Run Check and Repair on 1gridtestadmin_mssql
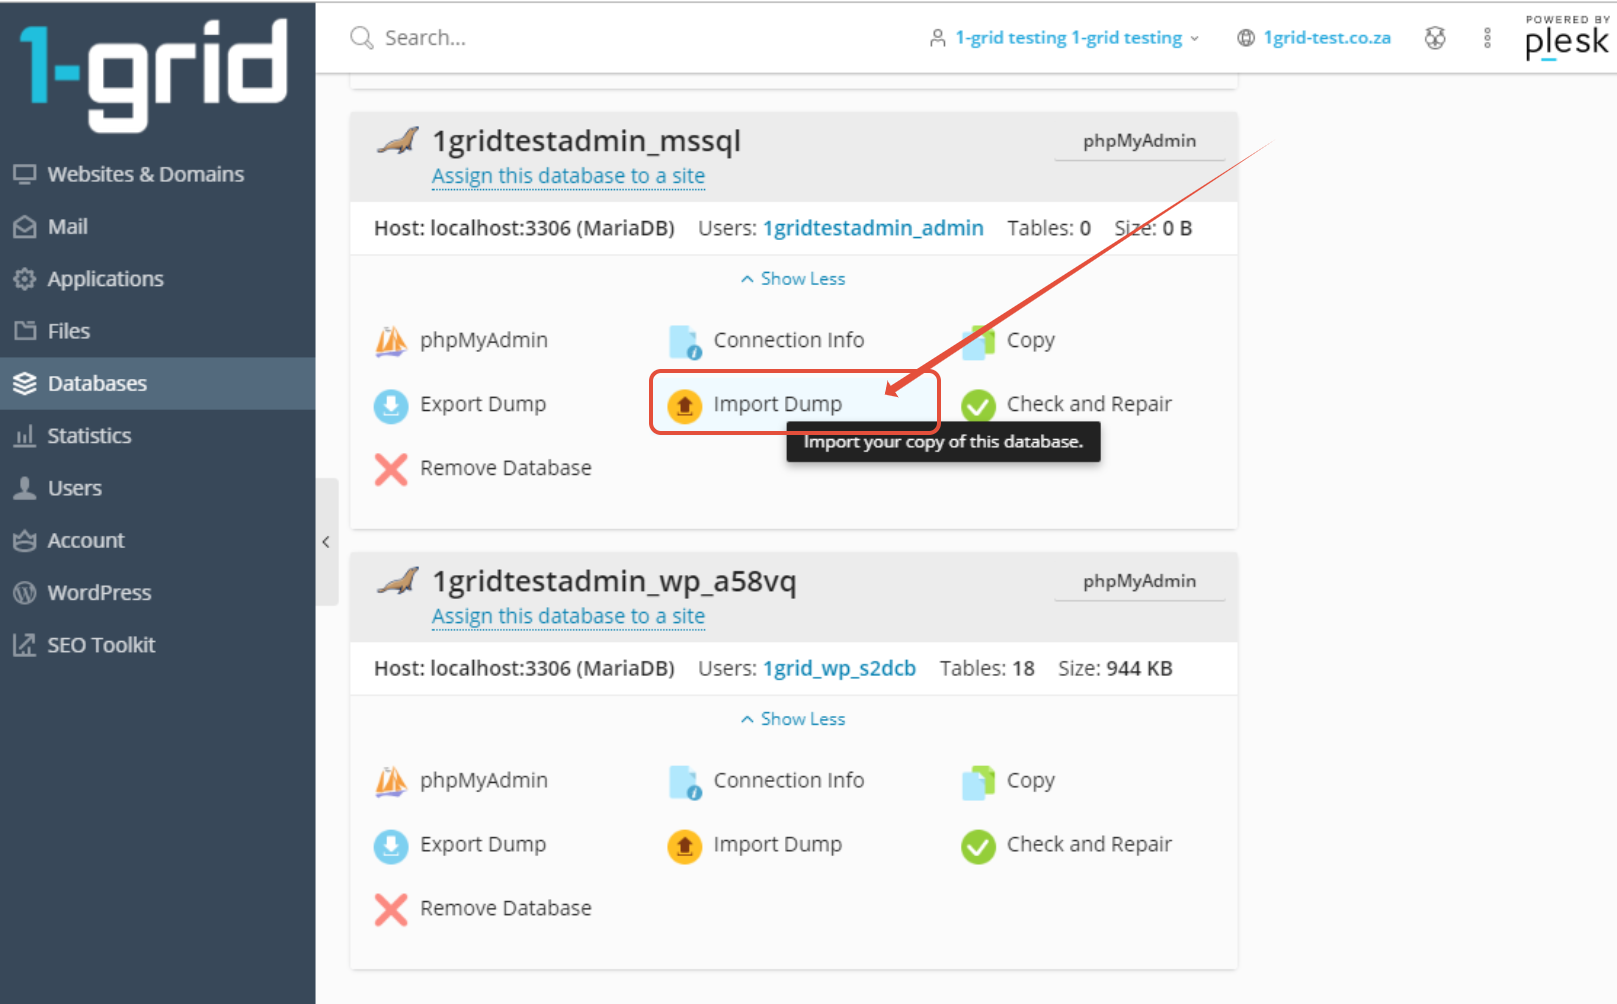The width and height of the screenshot is (1617, 1004). click(x=1066, y=405)
